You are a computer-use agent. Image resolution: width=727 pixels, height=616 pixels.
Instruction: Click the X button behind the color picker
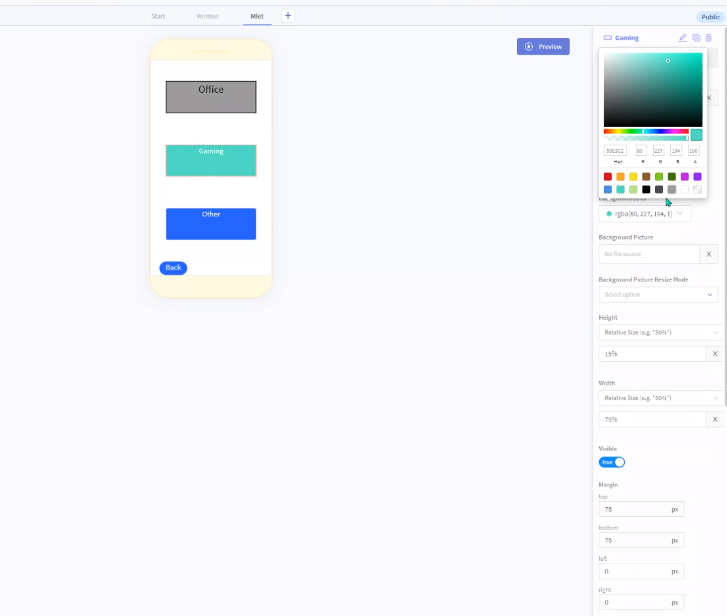click(x=710, y=98)
